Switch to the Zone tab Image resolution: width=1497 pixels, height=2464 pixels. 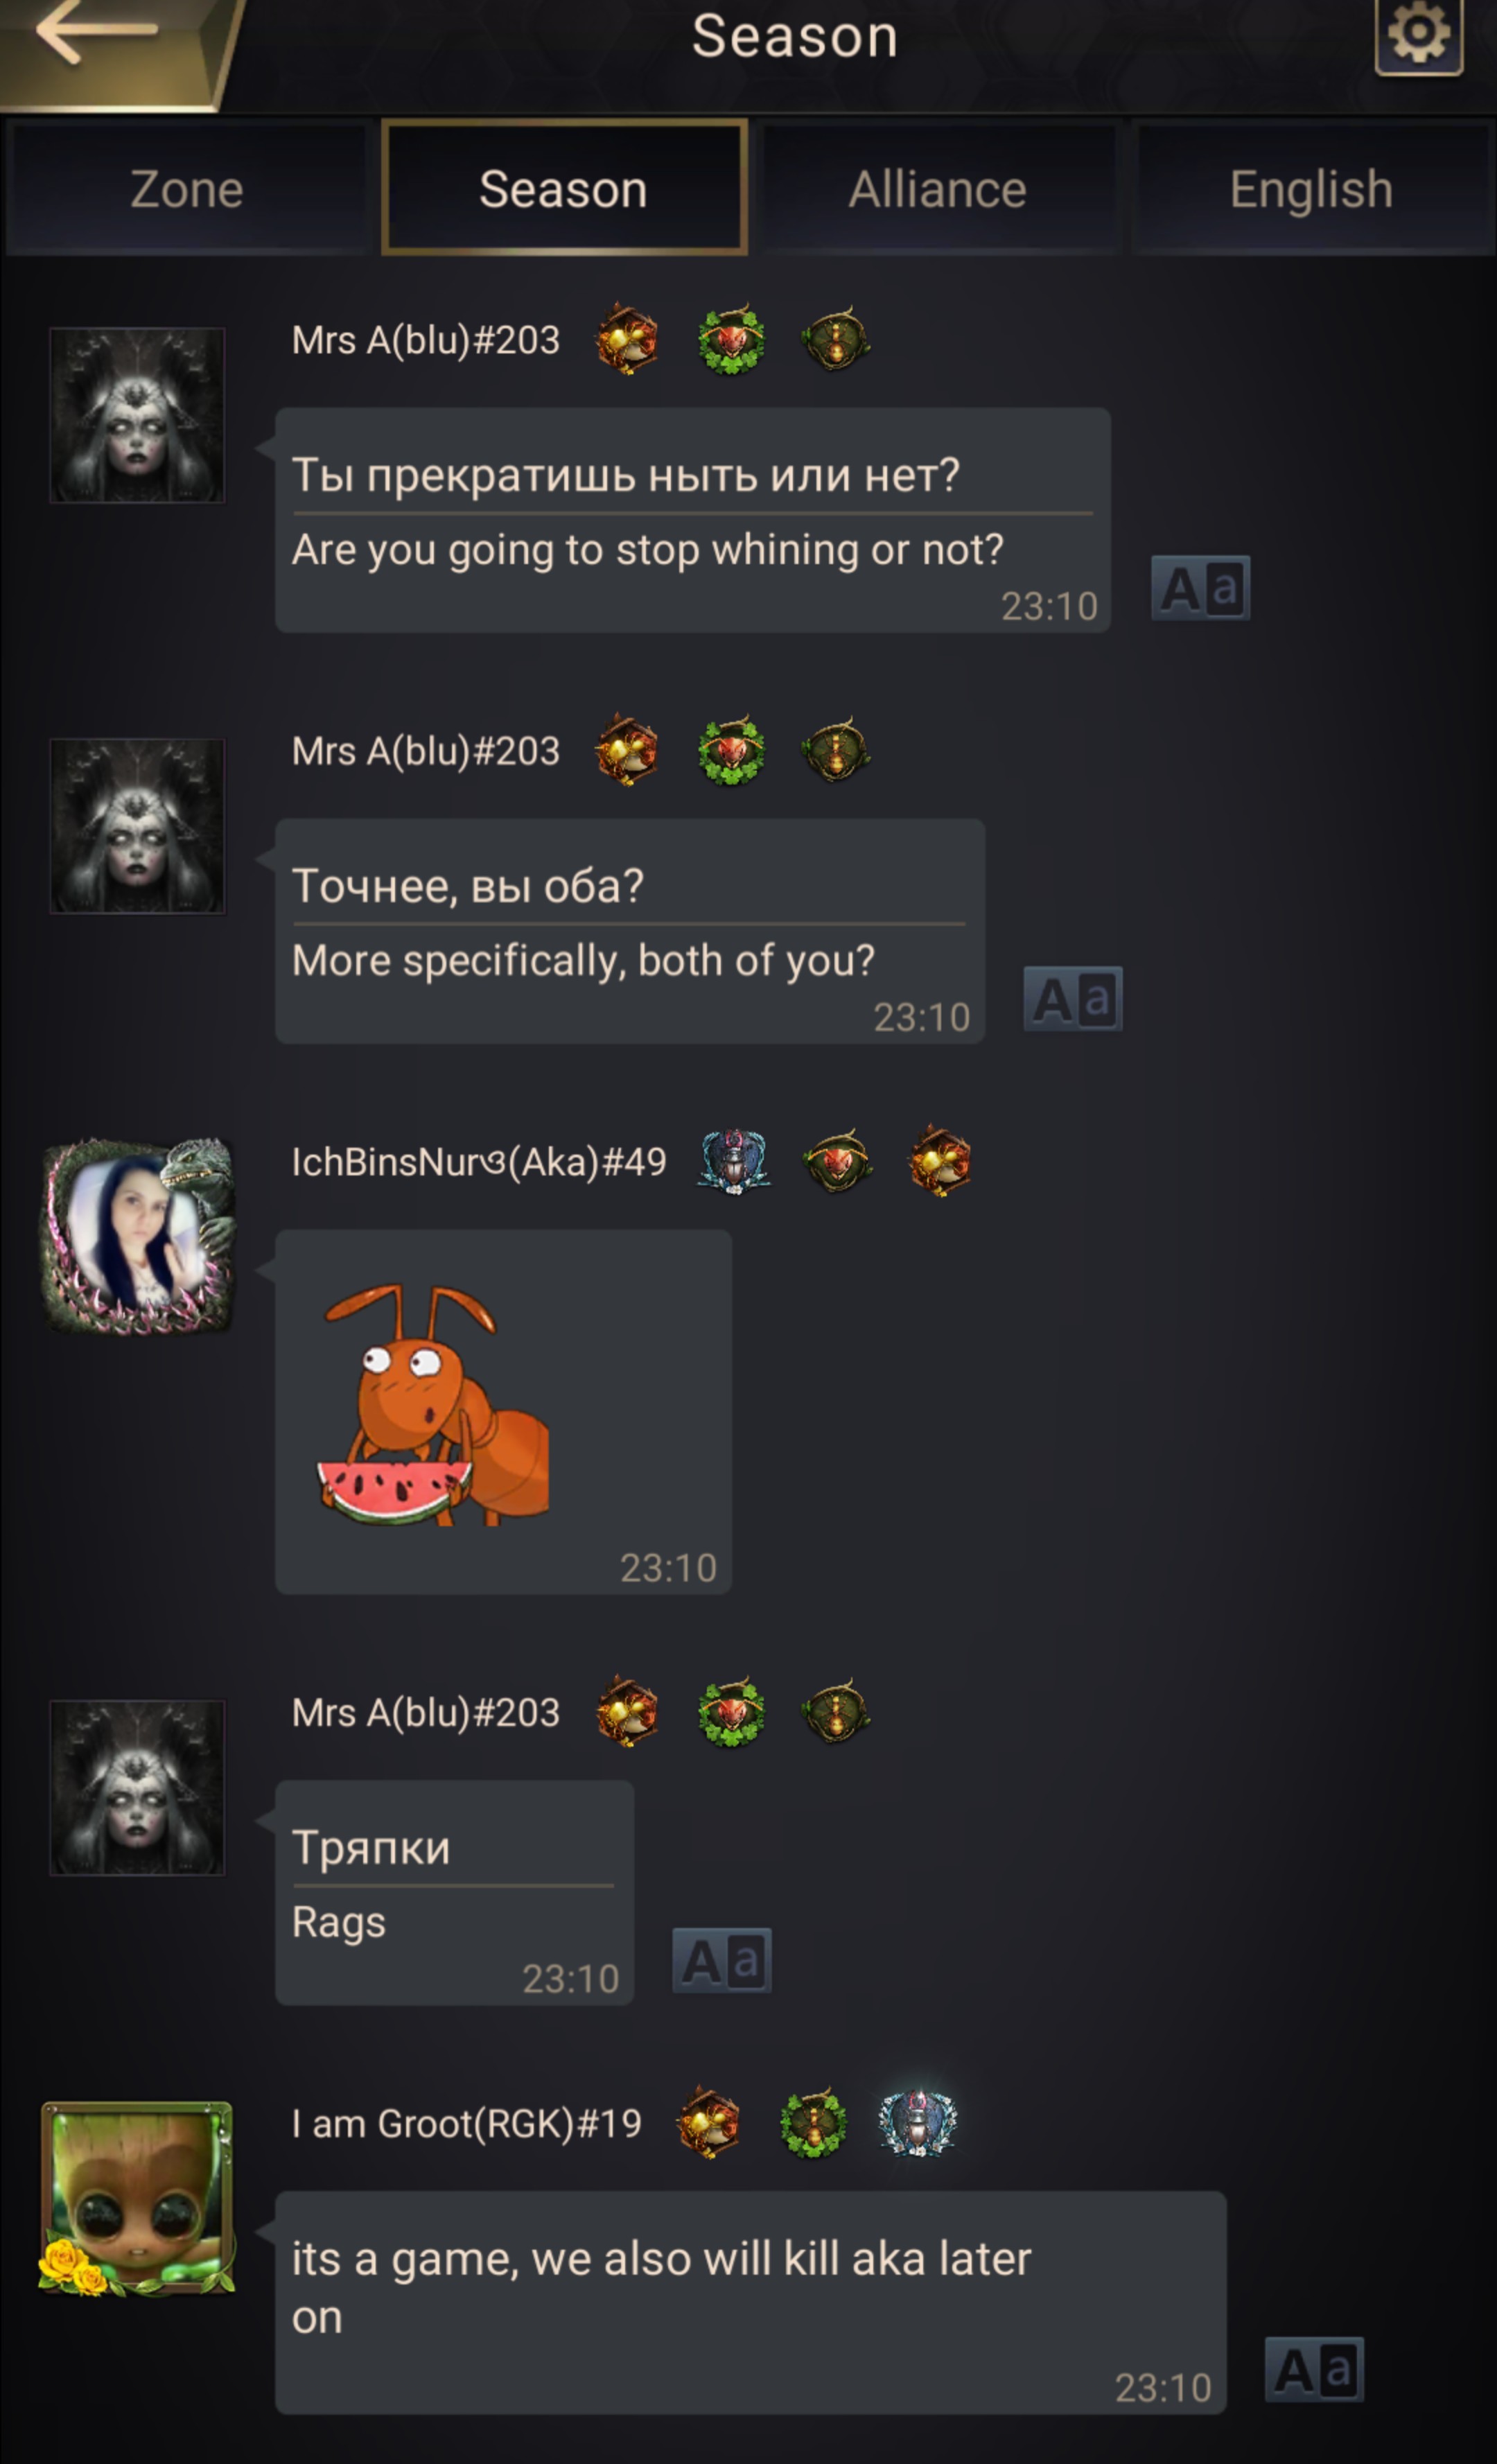click(x=187, y=189)
